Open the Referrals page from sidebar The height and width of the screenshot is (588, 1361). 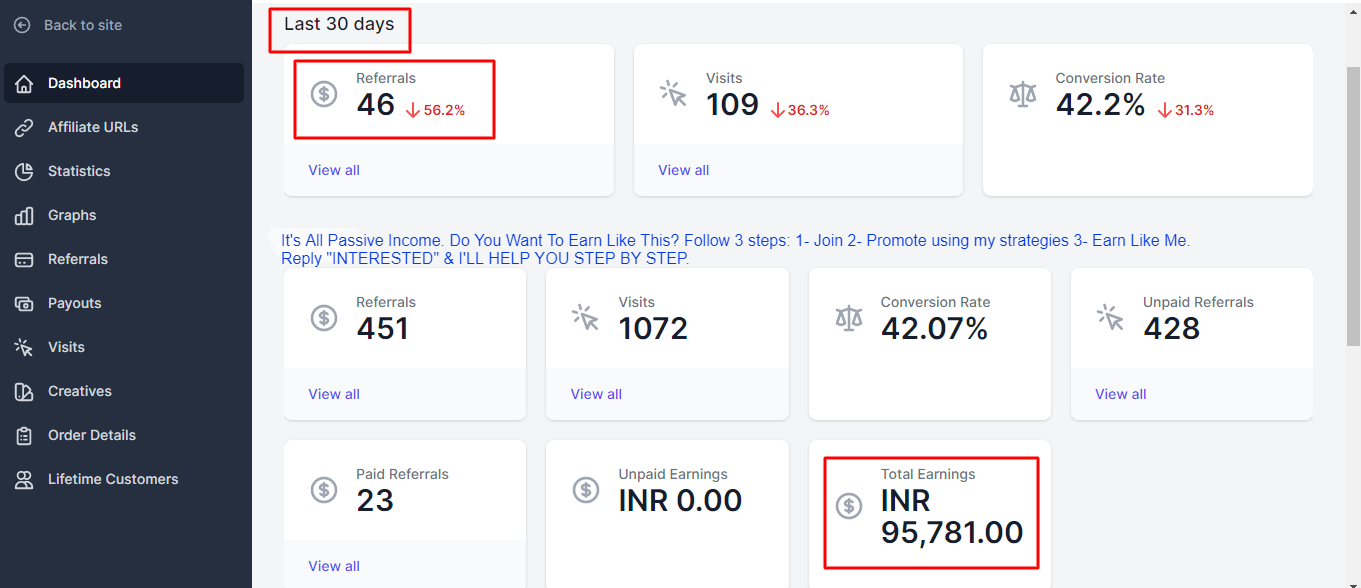coord(77,259)
